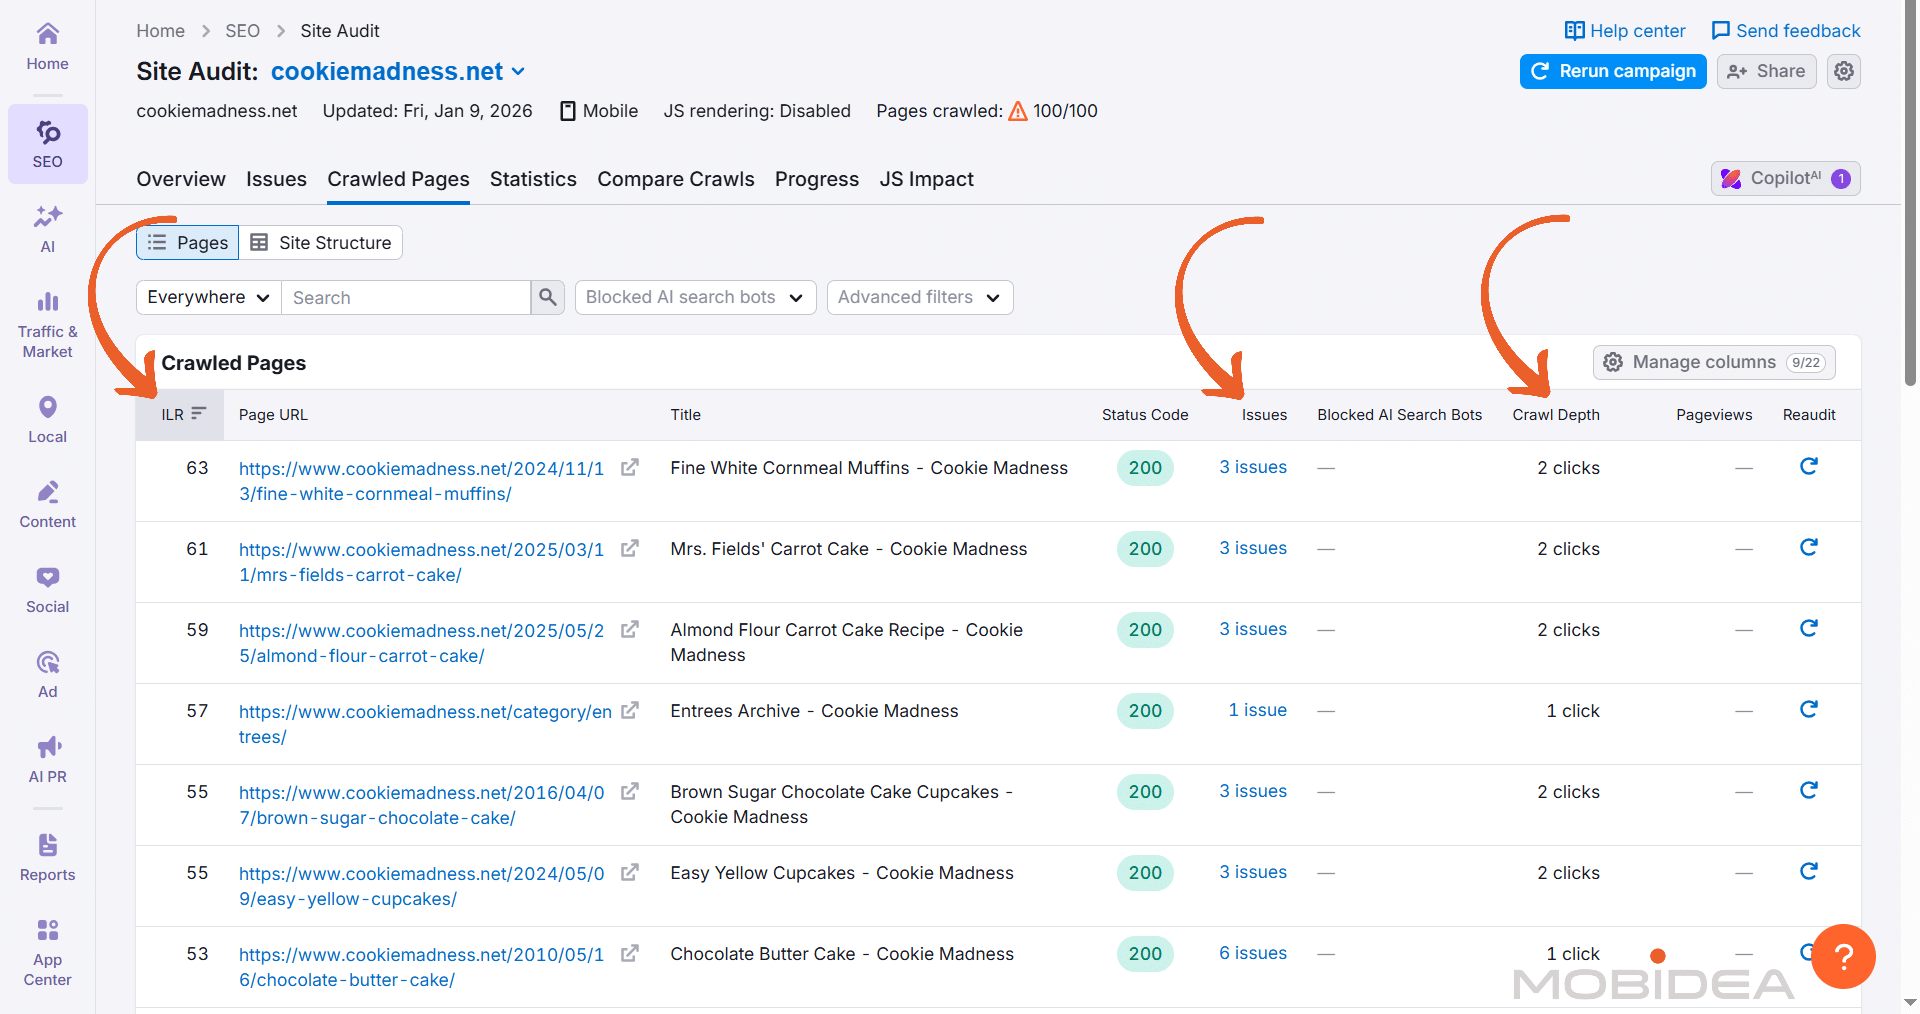This screenshot has width=1920, height=1014.
Task: Open the Reports section
Action: point(47,857)
